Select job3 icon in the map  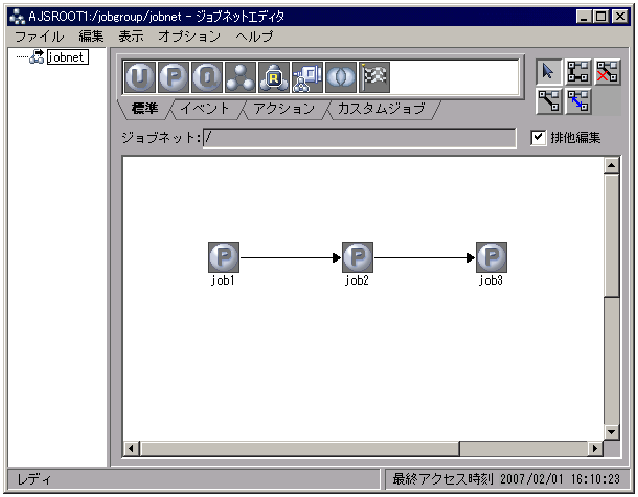pyautogui.click(x=492, y=257)
